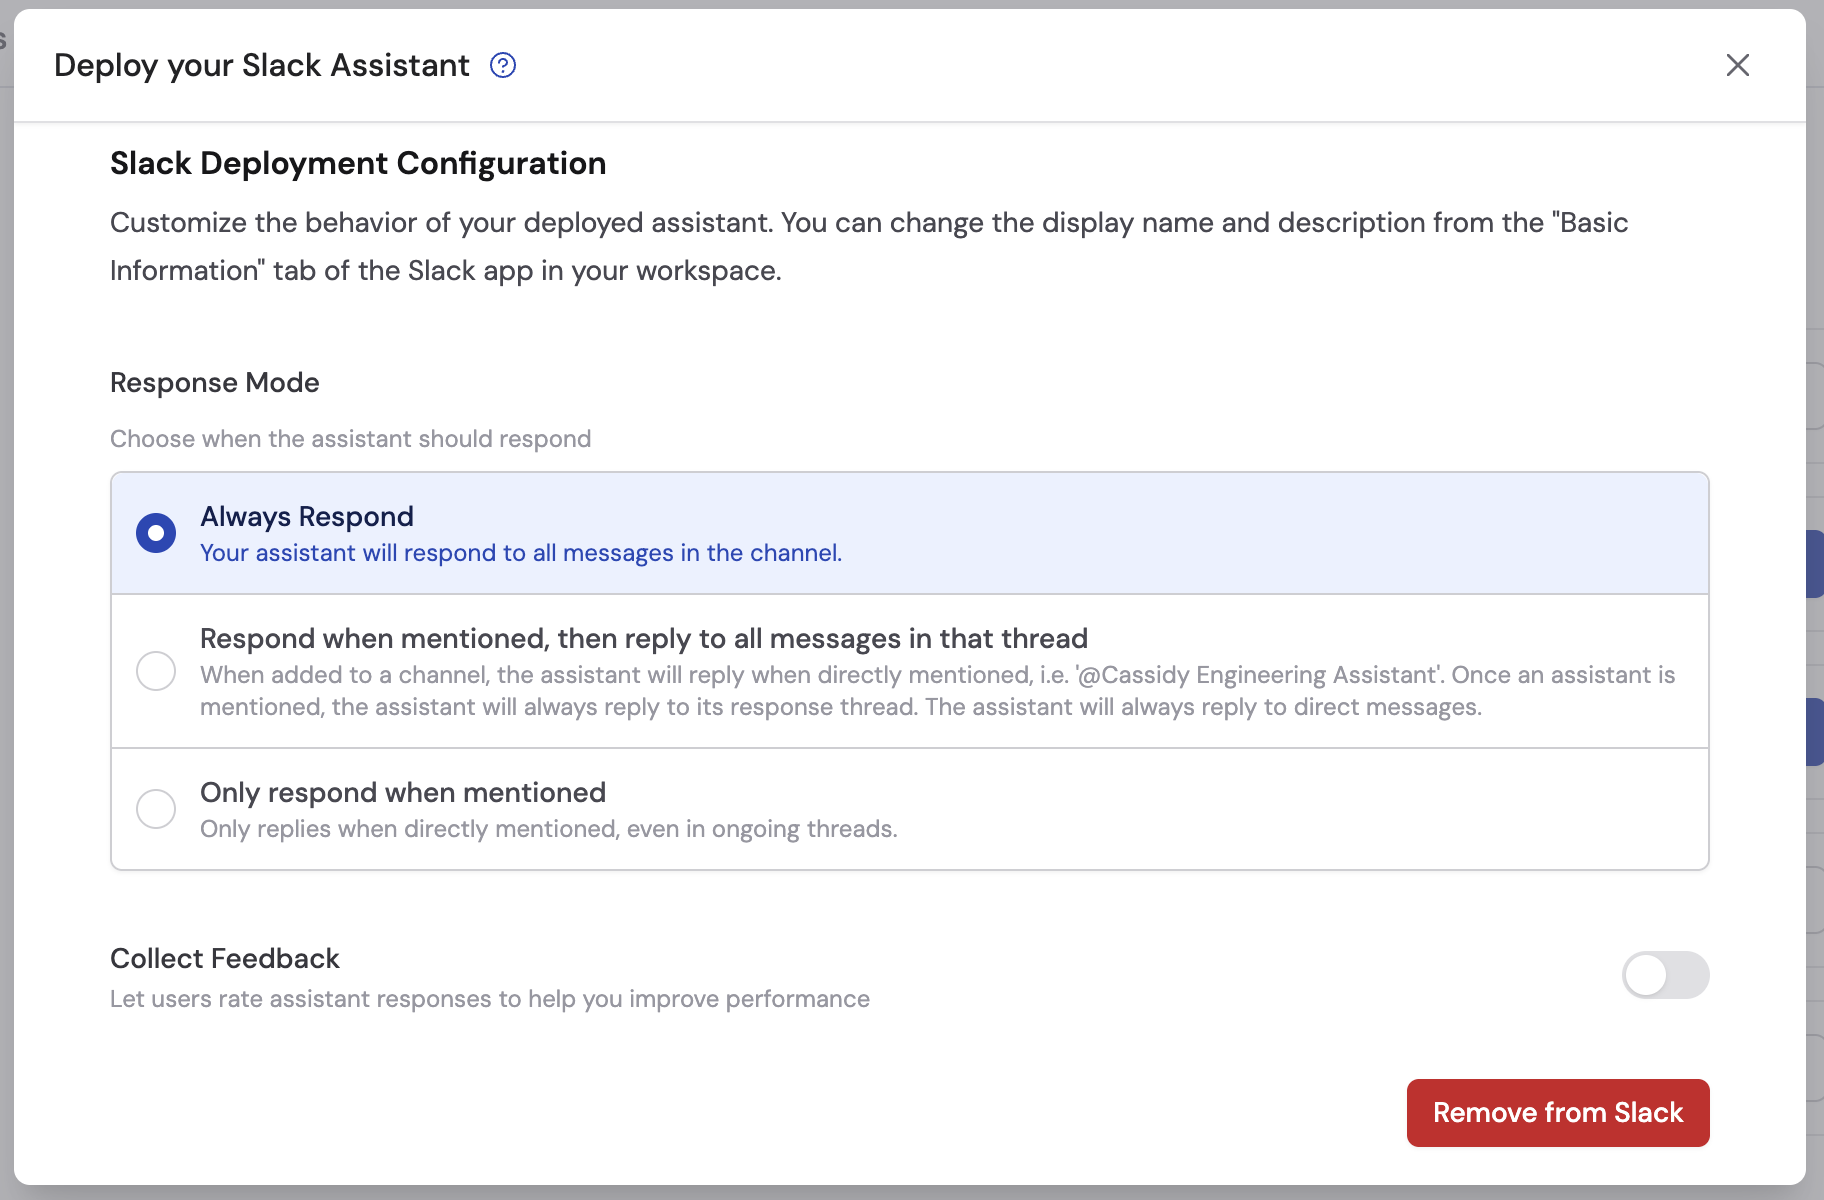1824x1200 pixels.
Task: Click the 'Response Mode' section label
Action: pyautogui.click(x=214, y=382)
